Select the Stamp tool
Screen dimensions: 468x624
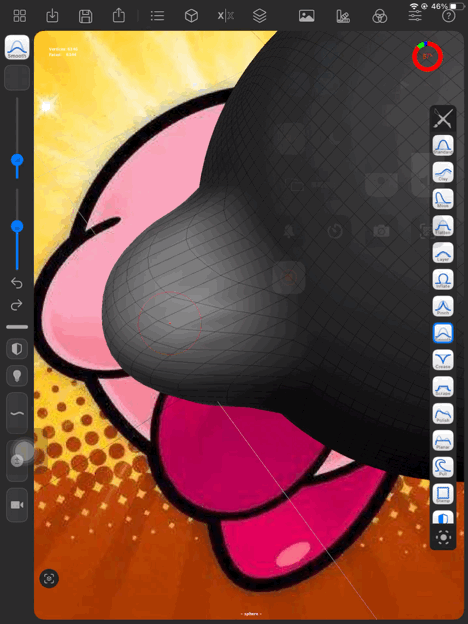443,494
